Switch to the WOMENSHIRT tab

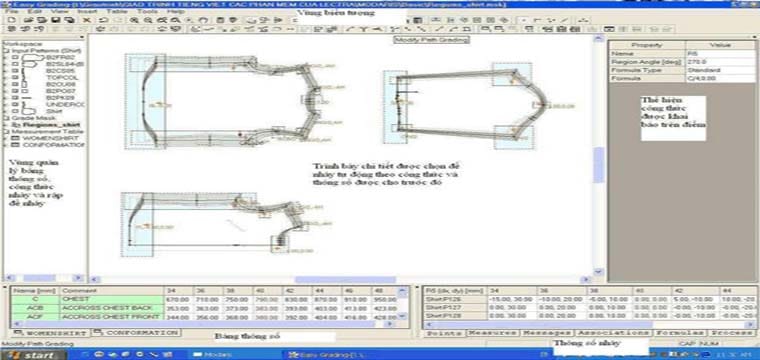pyautogui.click(x=50, y=333)
